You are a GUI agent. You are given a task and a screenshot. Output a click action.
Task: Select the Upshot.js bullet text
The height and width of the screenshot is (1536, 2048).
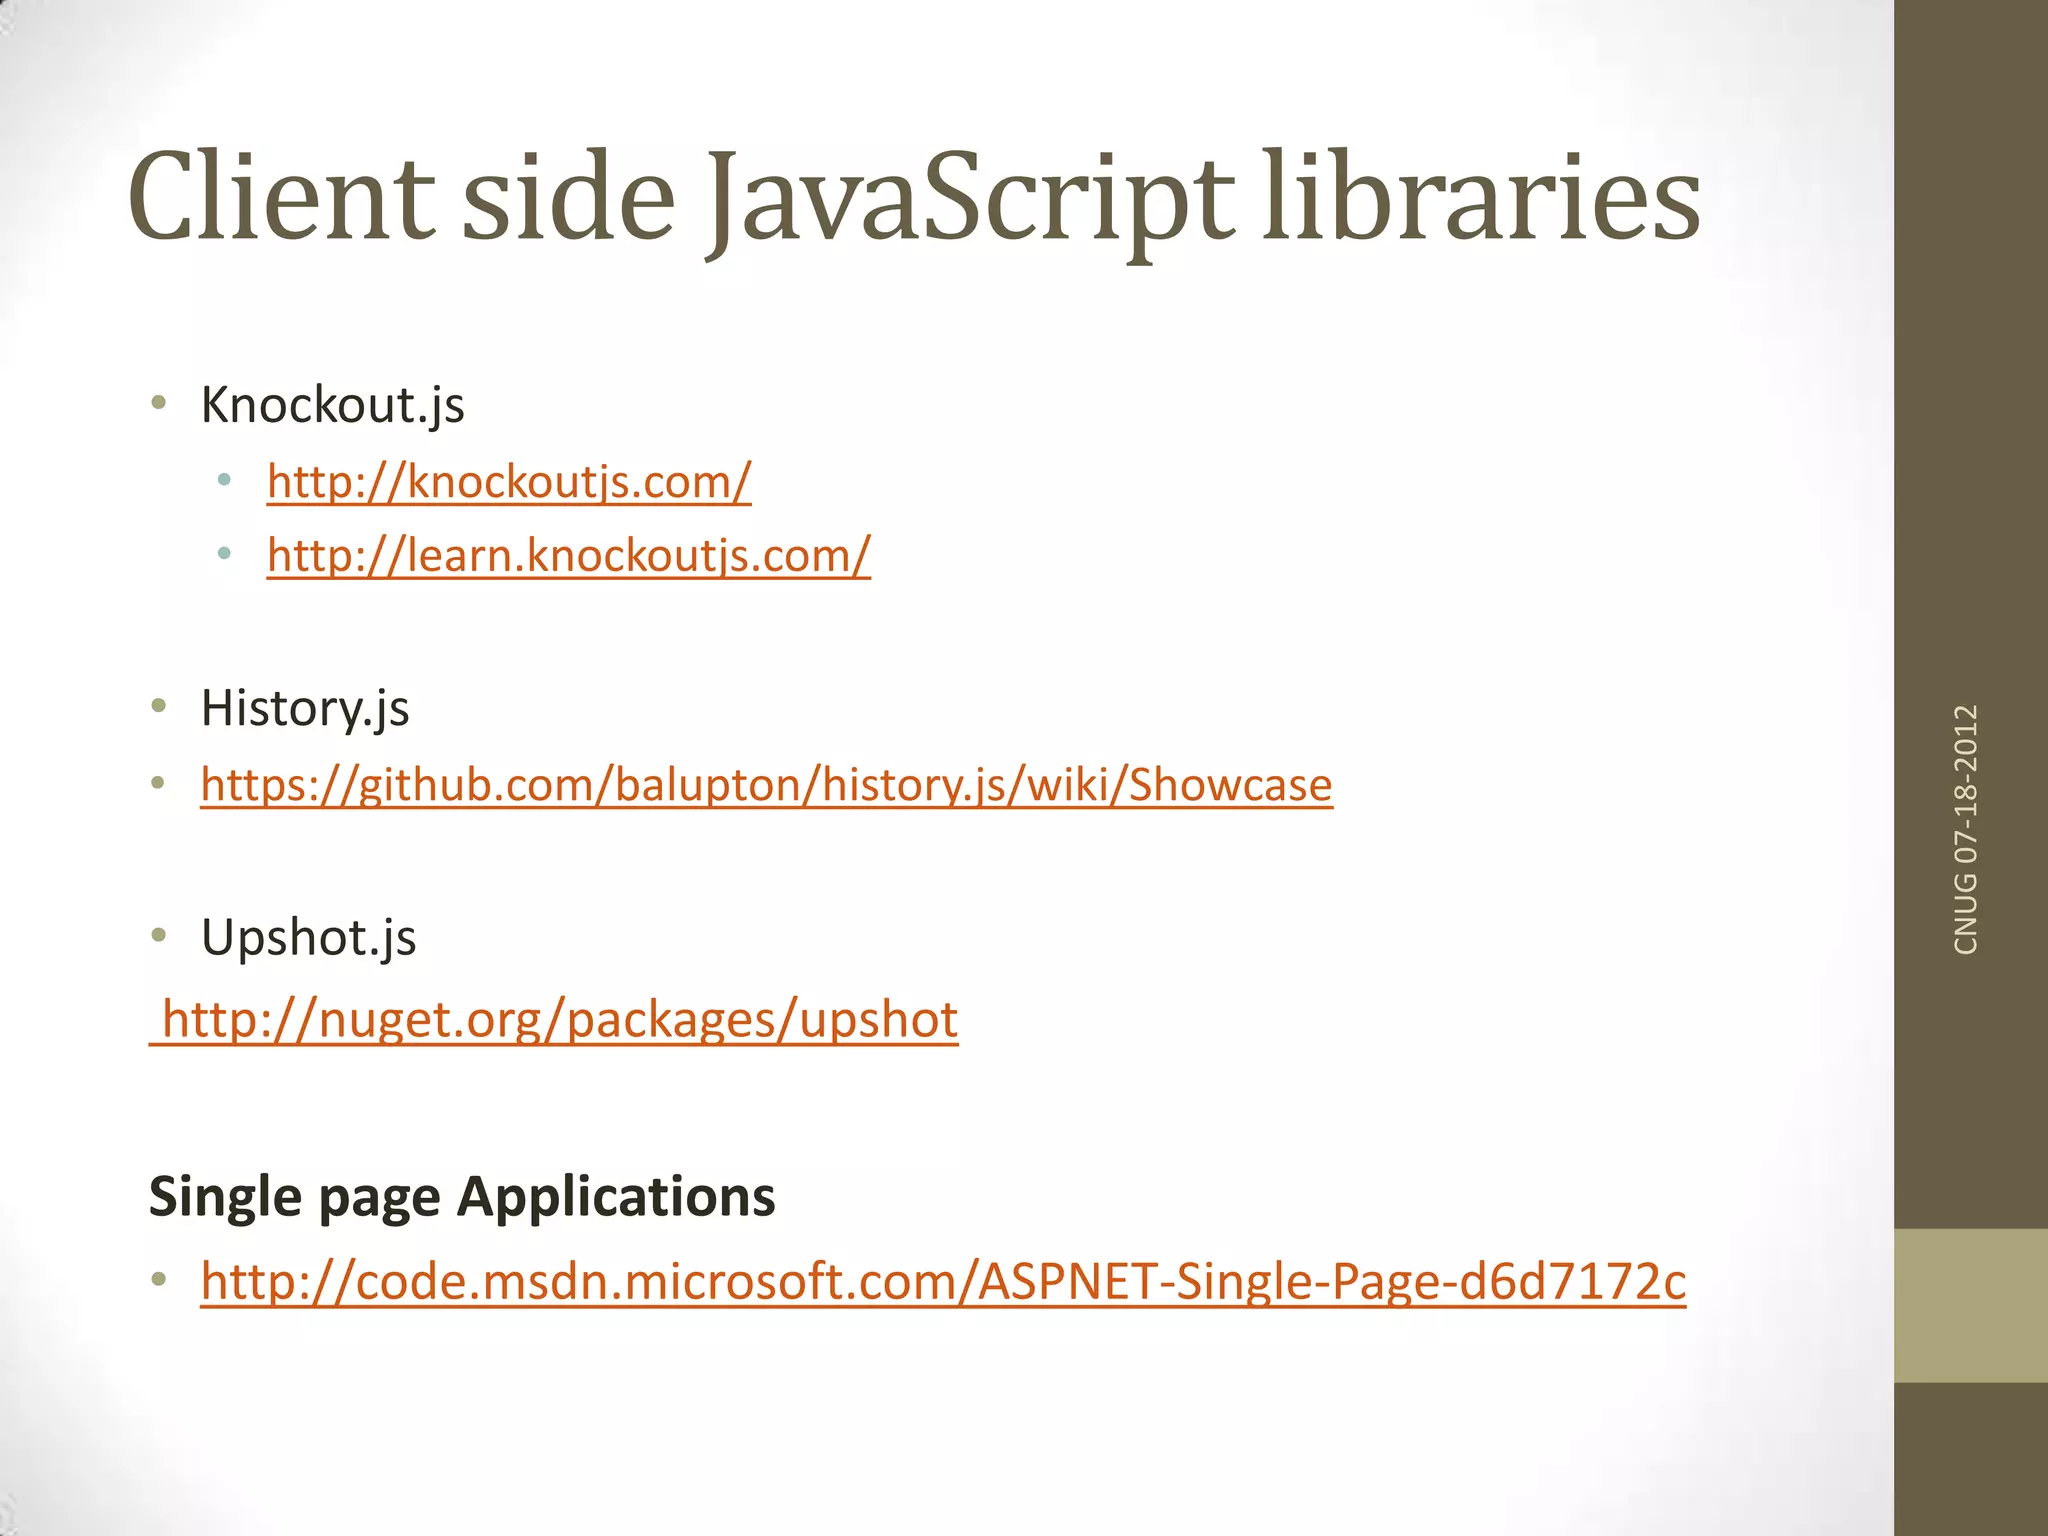point(308,938)
